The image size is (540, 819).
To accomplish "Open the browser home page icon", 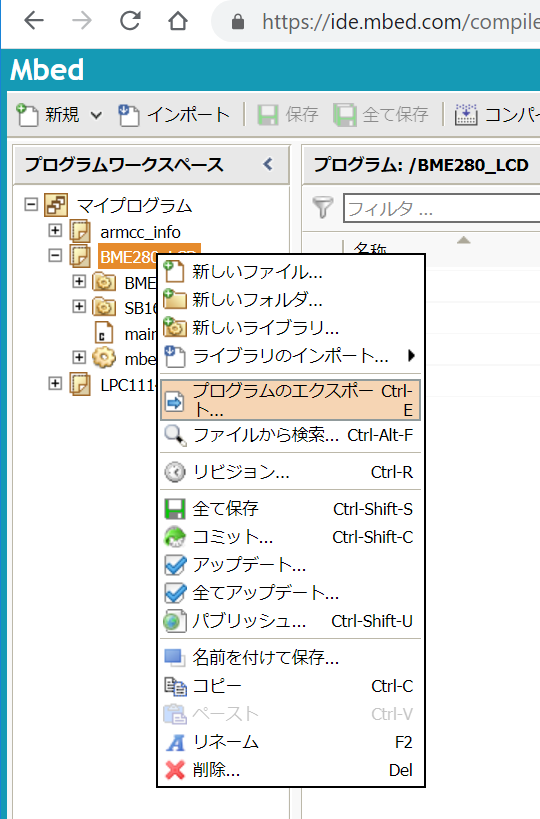I will (x=178, y=21).
